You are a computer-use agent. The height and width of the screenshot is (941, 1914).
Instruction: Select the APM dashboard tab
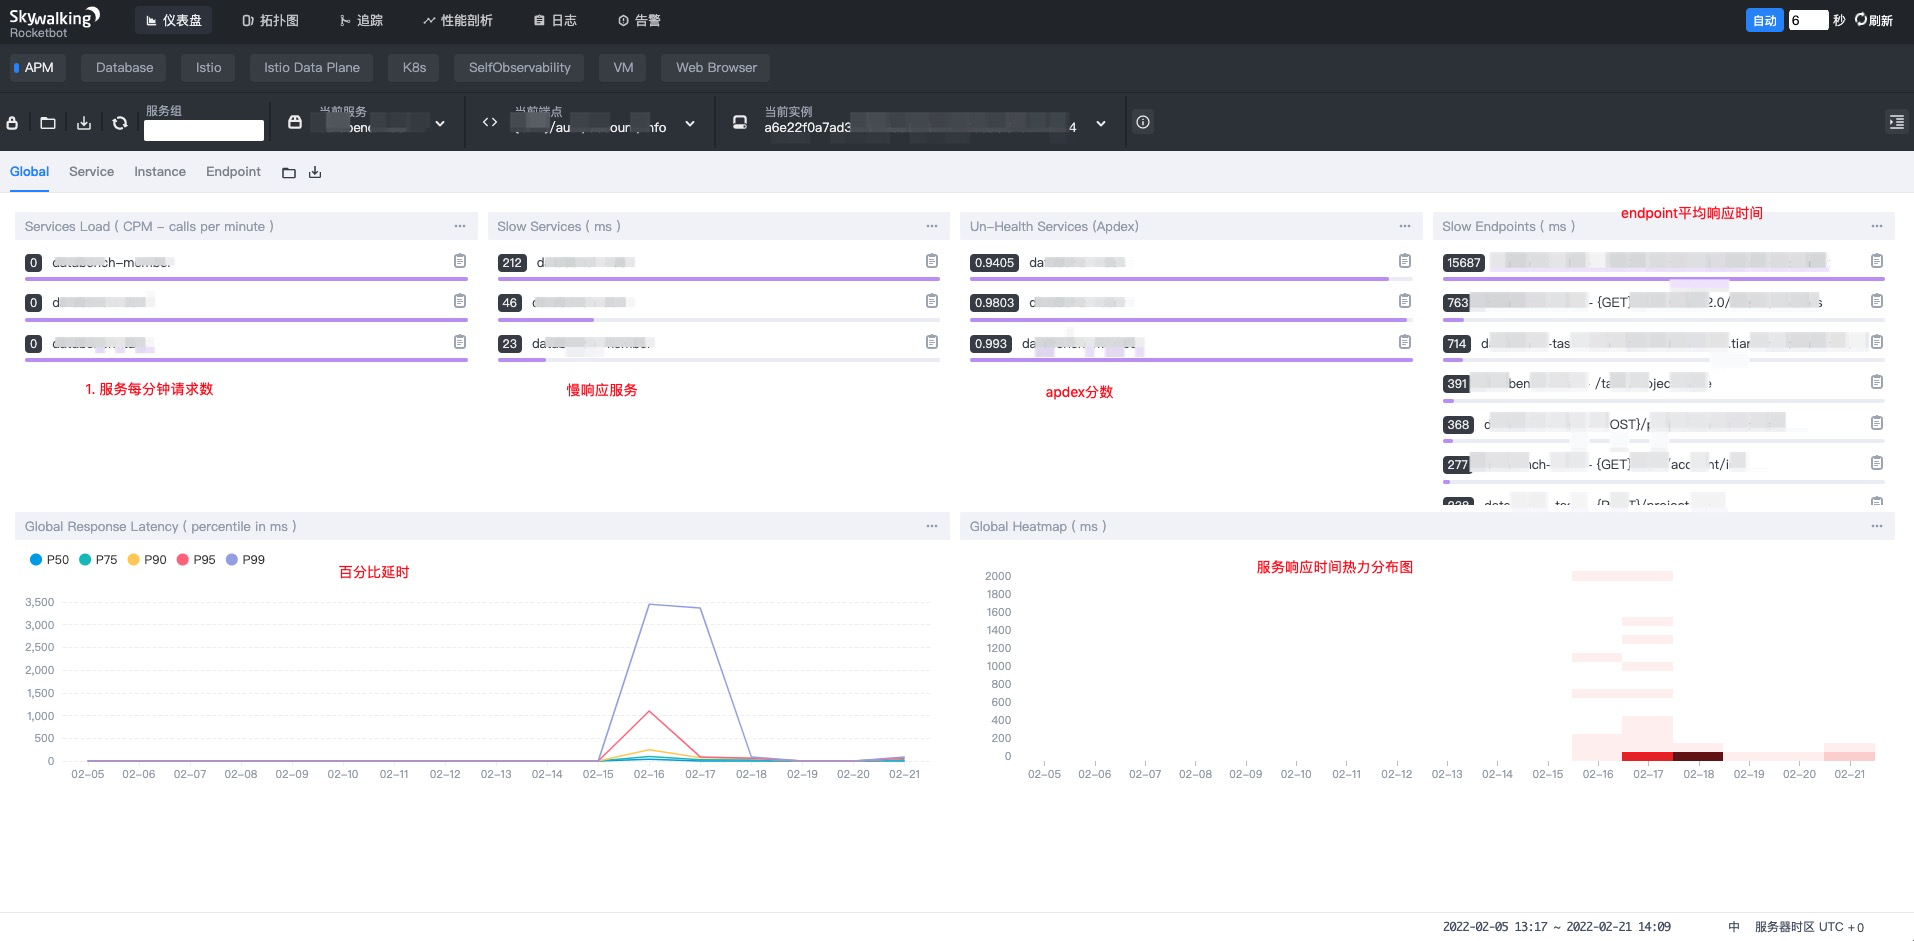tap(38, 67)
